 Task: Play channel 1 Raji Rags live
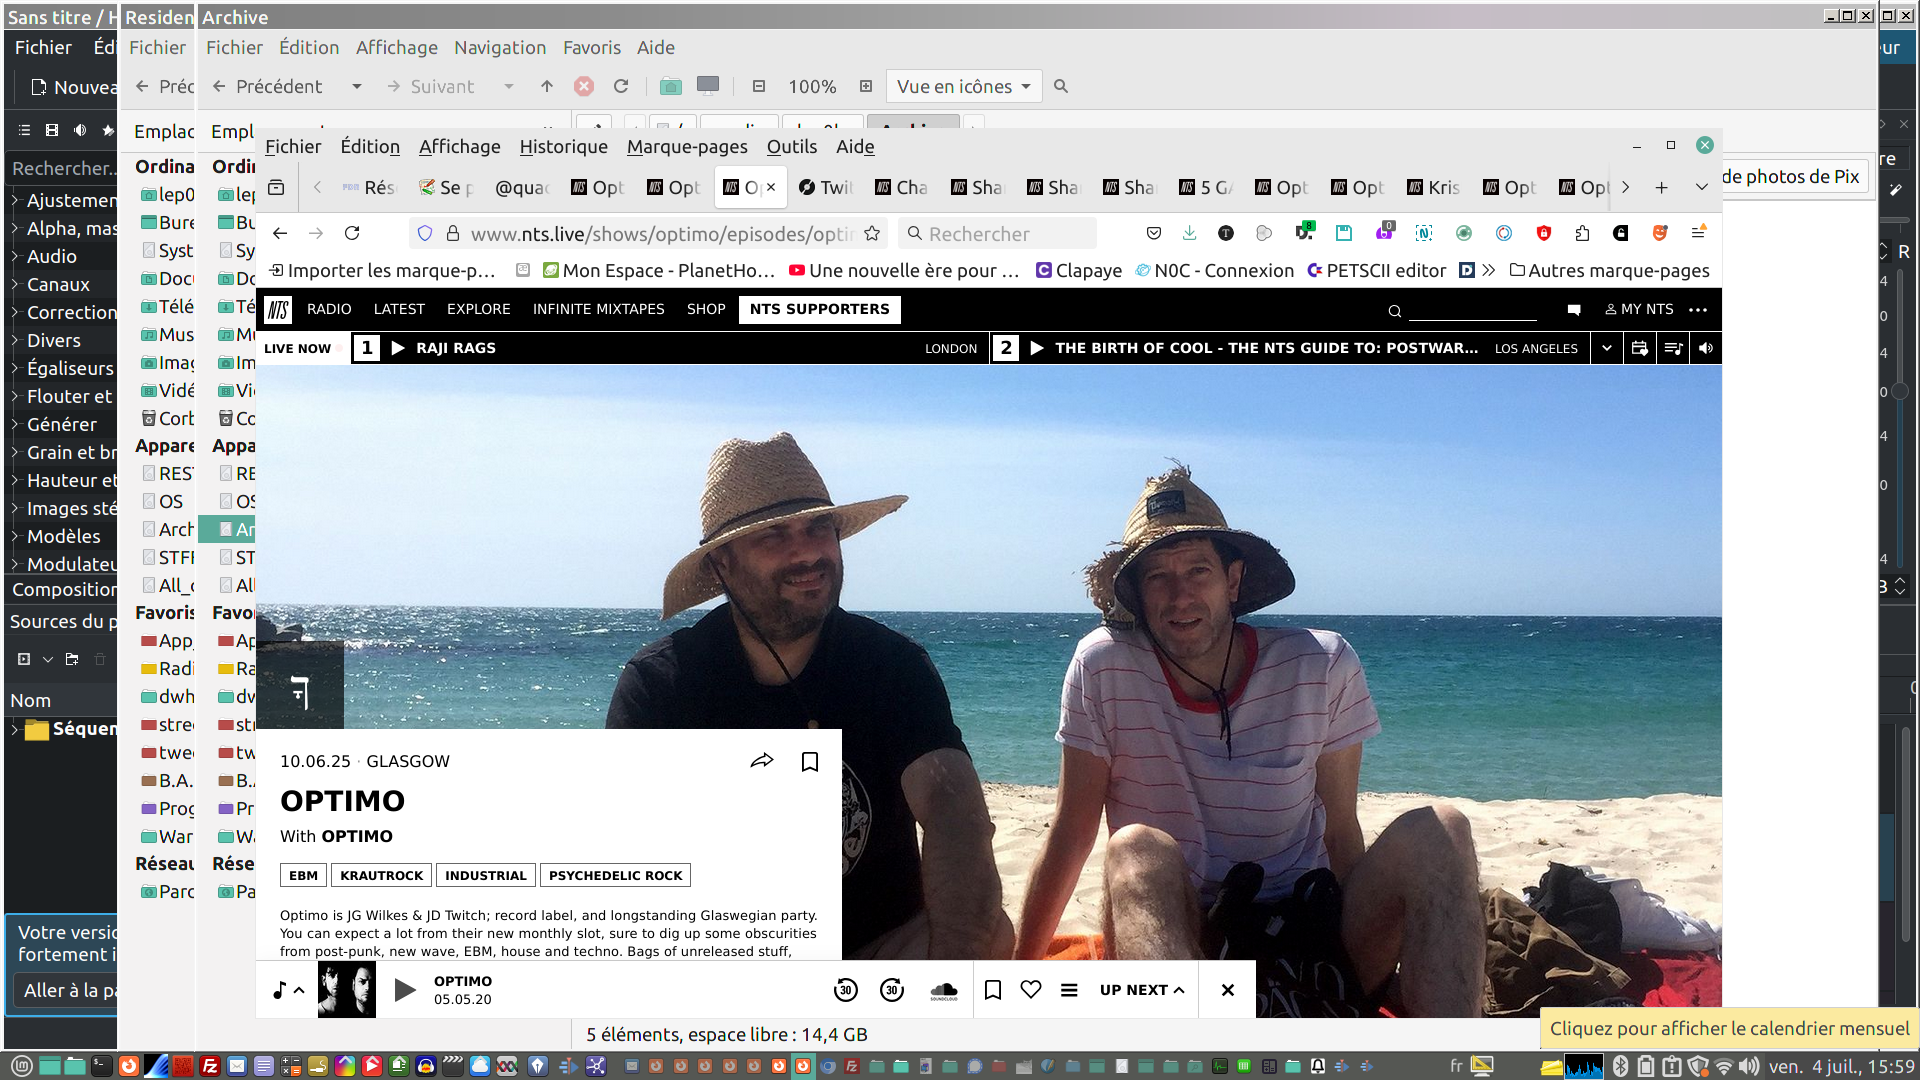[398, 348]
